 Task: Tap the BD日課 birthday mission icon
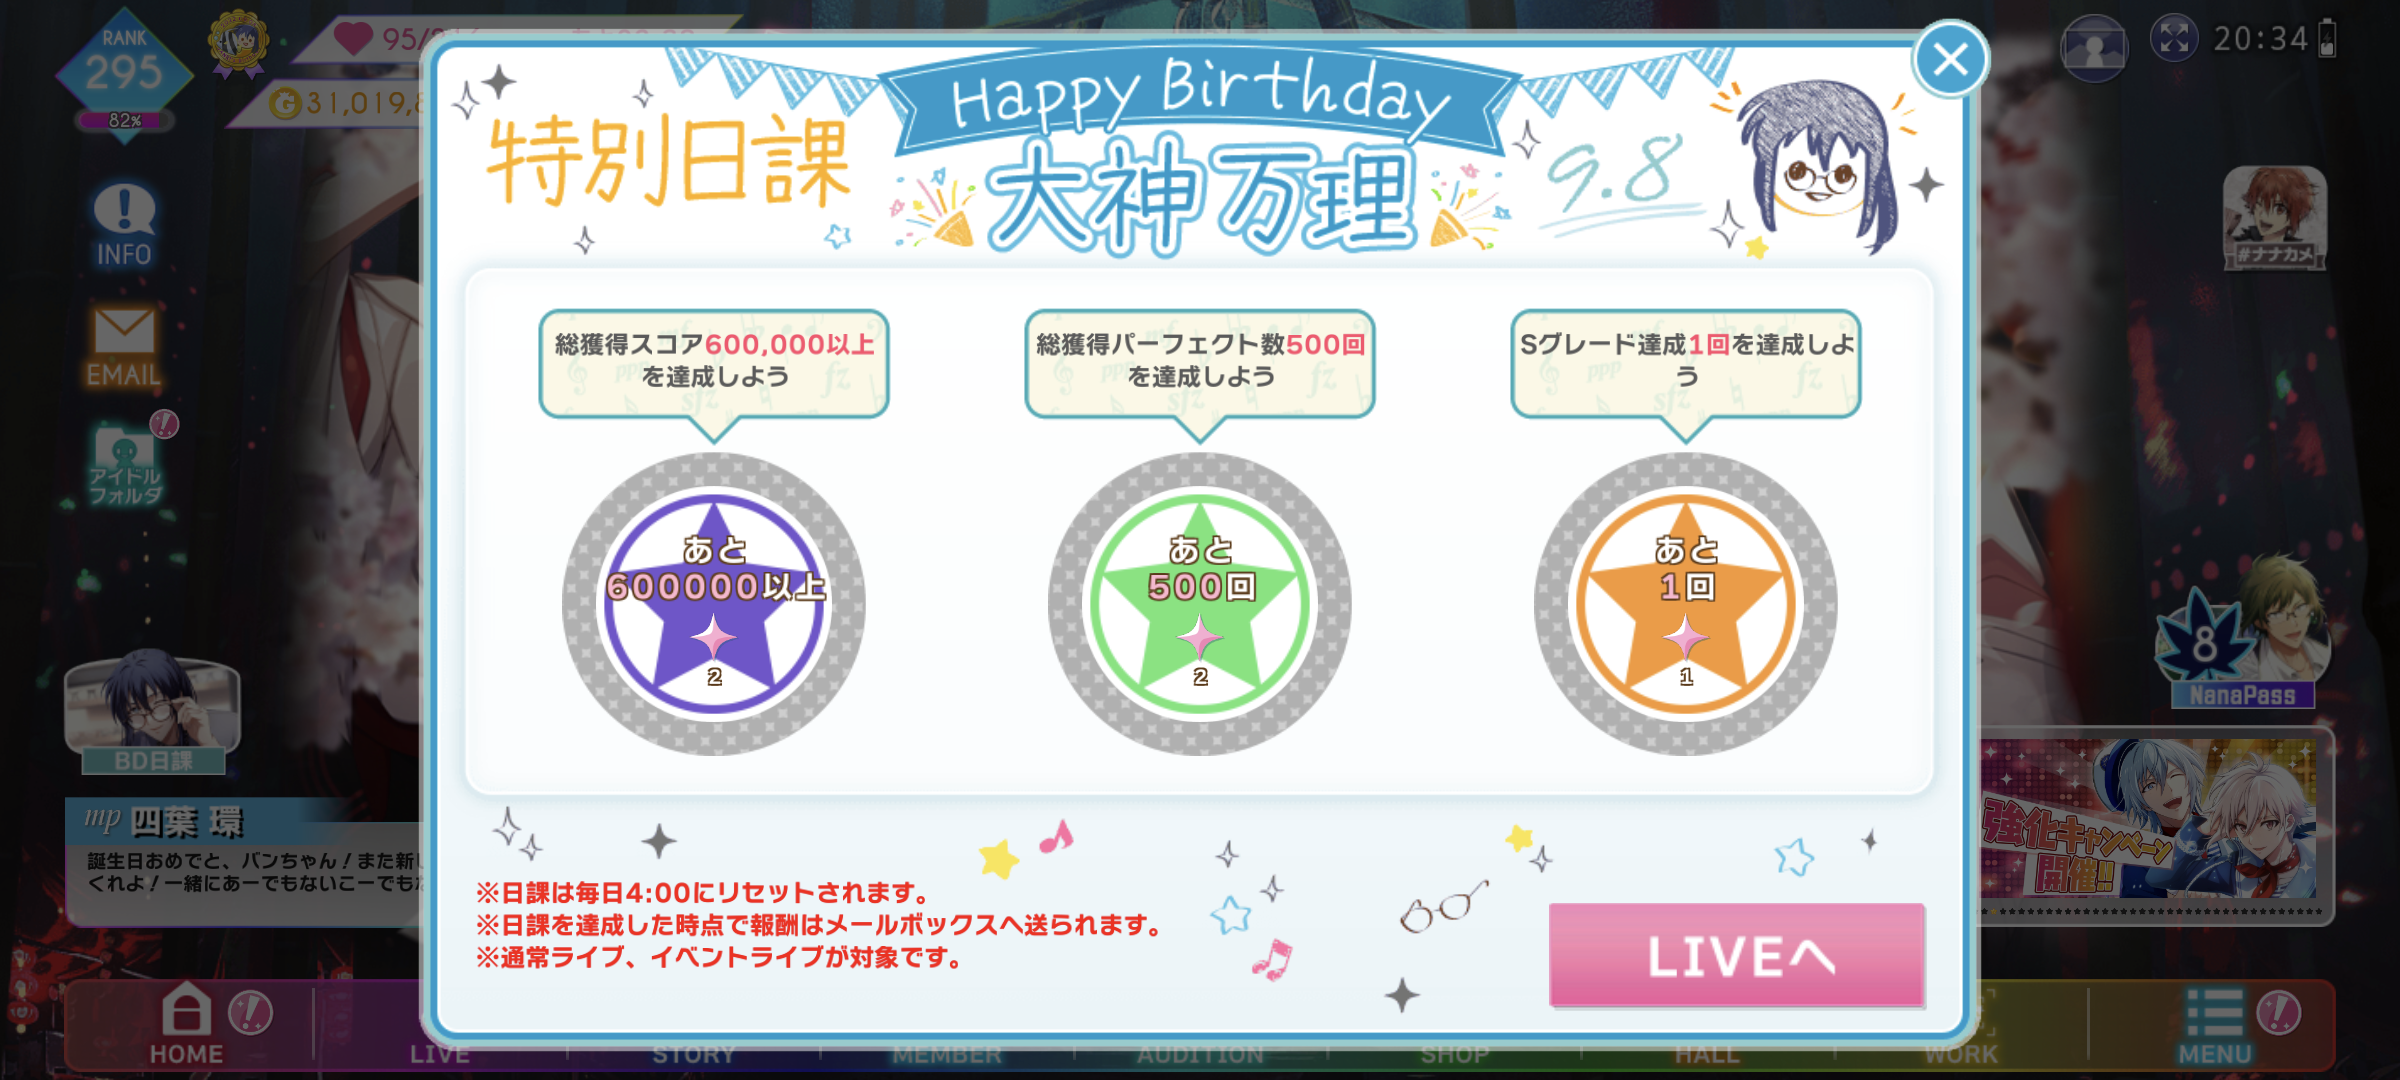(153, 715)
